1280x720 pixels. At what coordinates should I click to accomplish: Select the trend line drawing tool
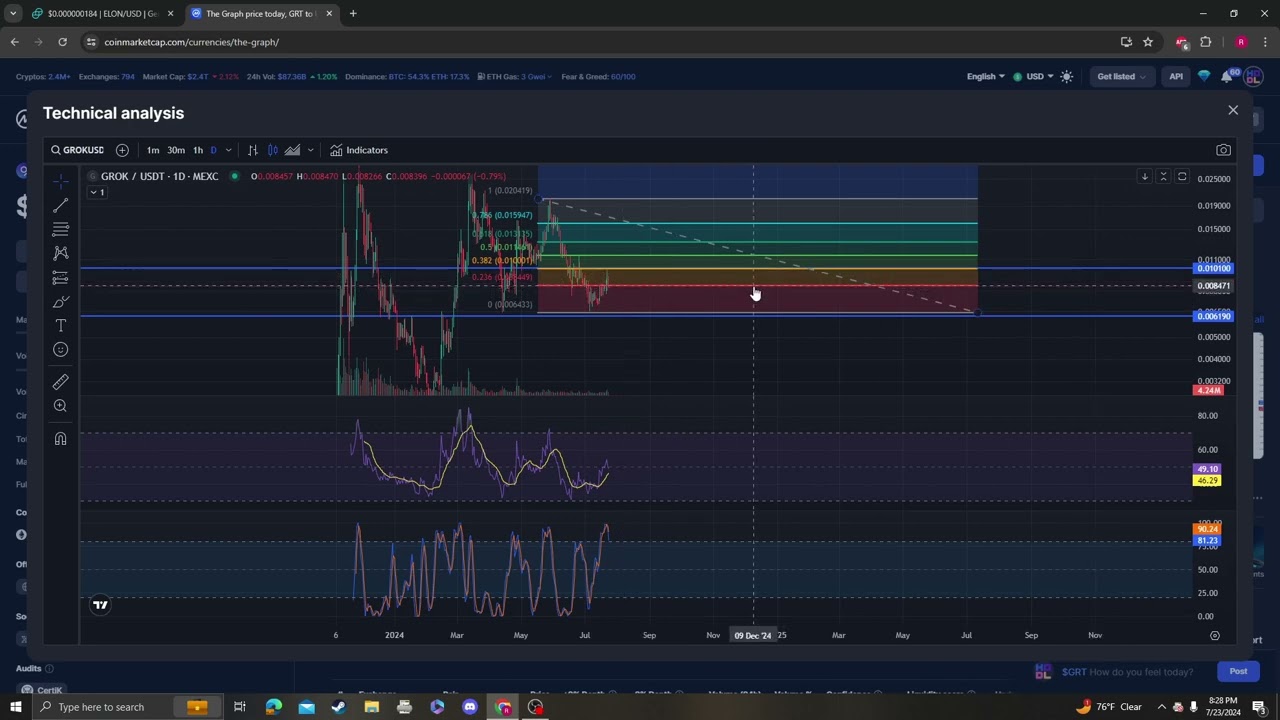tap(60, 205)
